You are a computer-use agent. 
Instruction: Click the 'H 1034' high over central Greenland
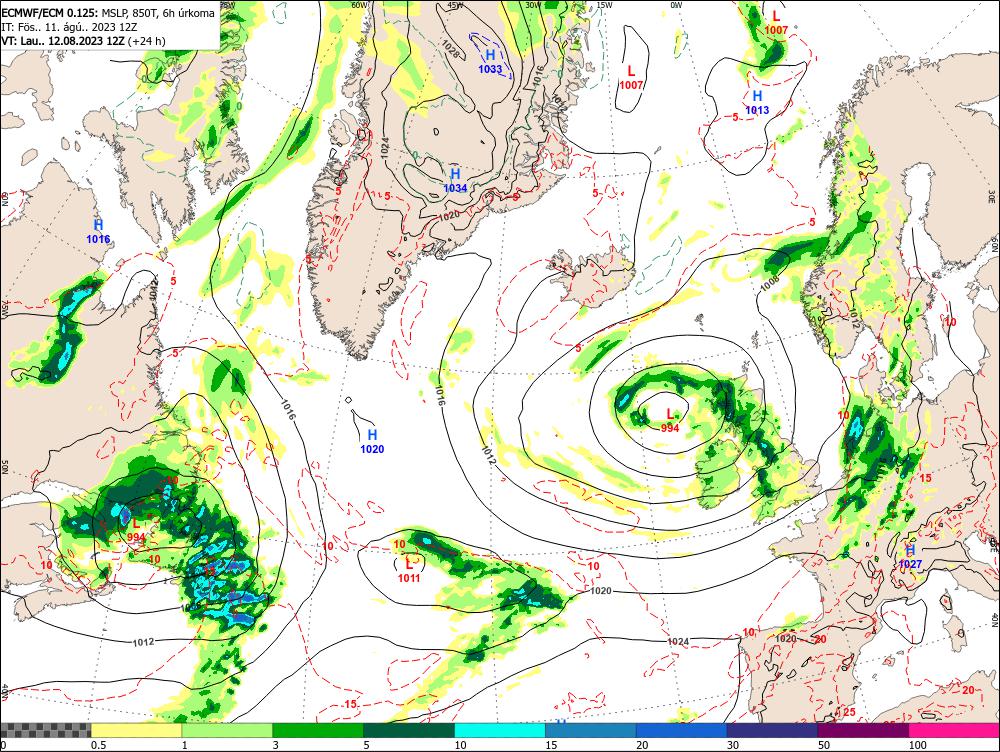[x=455, y=181]
